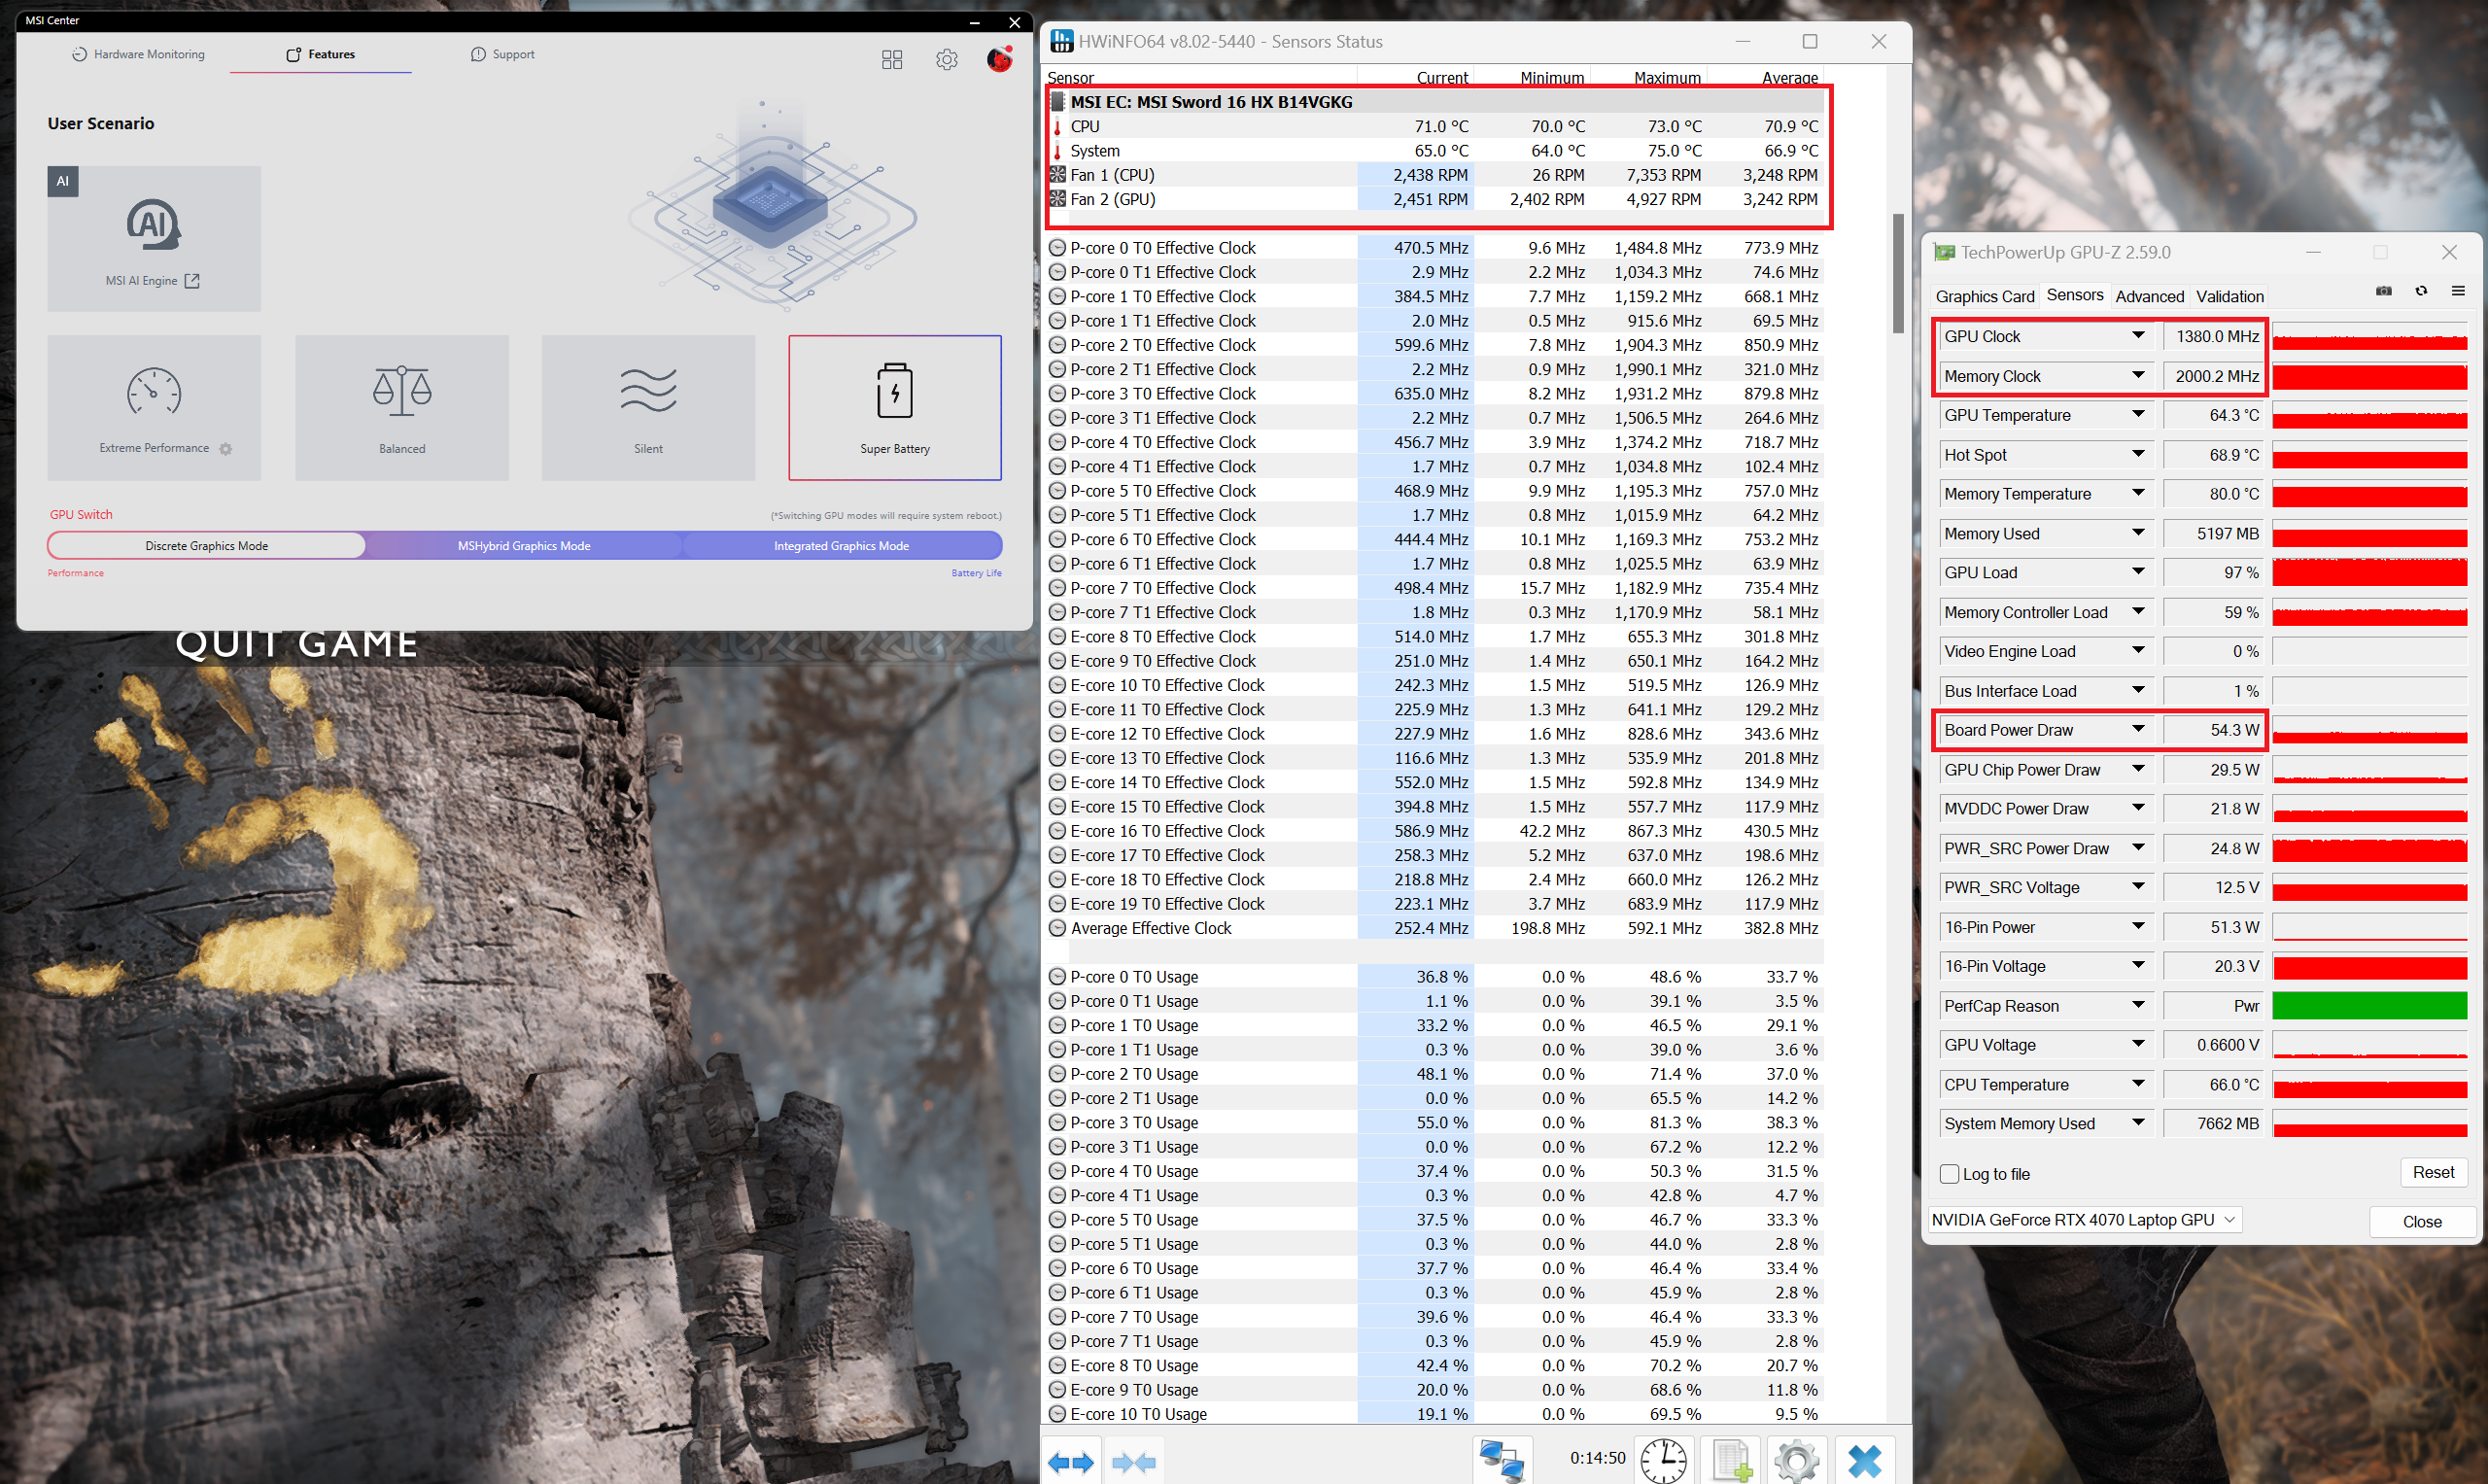
Task: Open GPU Temperature sensor dropdown
Action: tap(2138, 415)
